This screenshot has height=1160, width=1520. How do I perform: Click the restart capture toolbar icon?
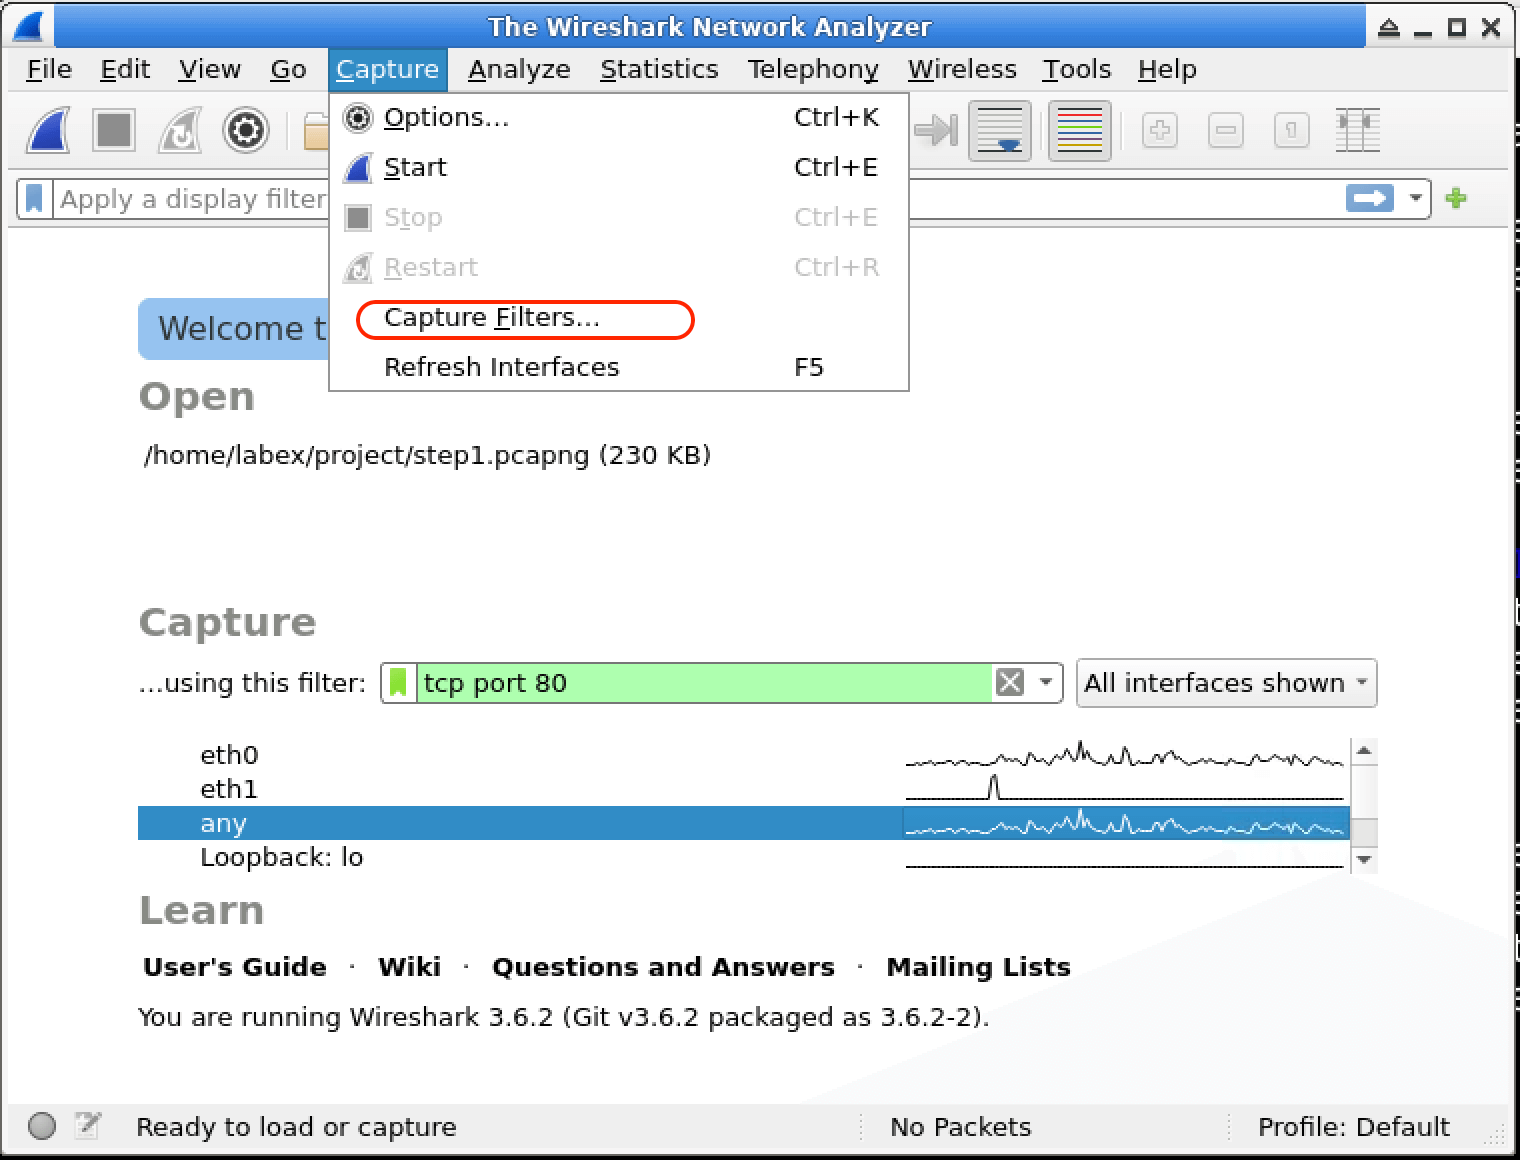pyautogui.click(x=180, y=131)
